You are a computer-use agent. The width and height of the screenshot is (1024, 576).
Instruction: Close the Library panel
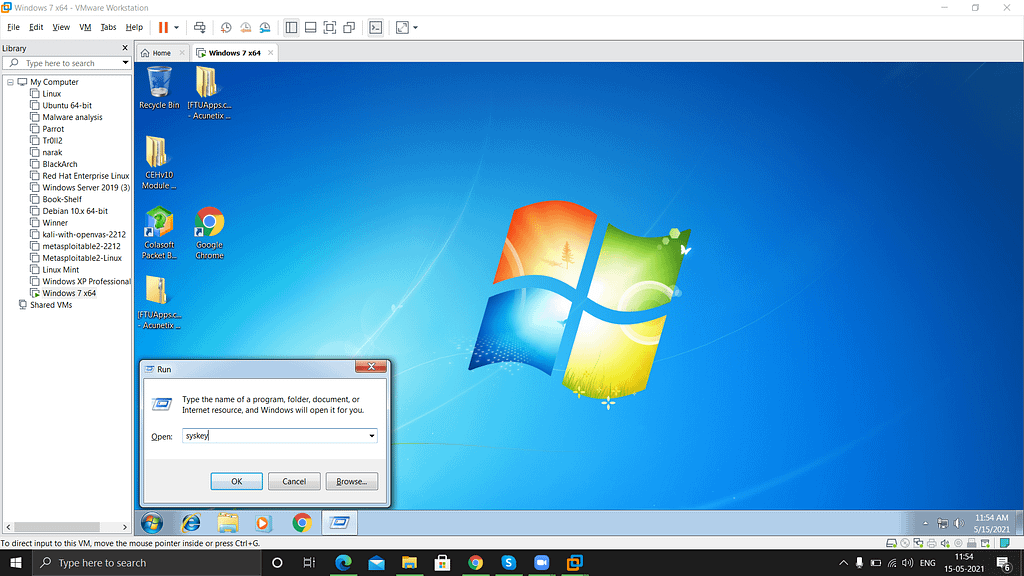coord(125,48)
